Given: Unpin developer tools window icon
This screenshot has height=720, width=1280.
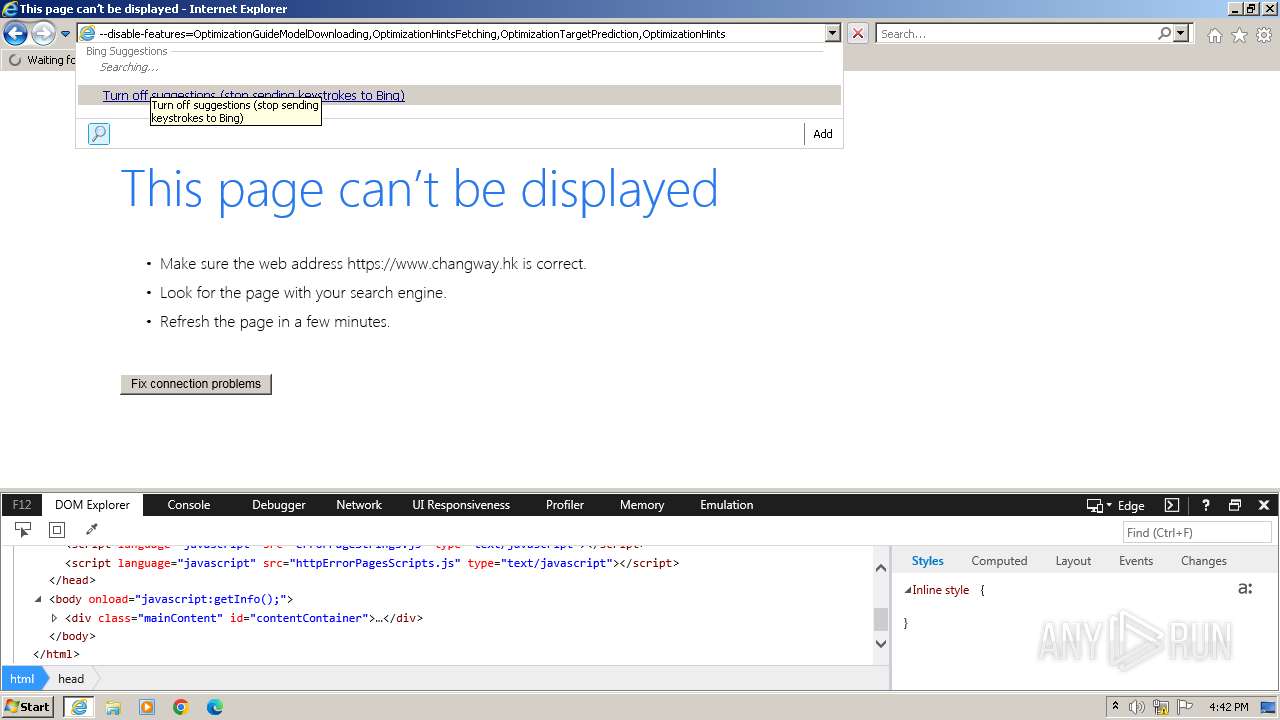Looking at the screenshot, I should (1235, 505).
